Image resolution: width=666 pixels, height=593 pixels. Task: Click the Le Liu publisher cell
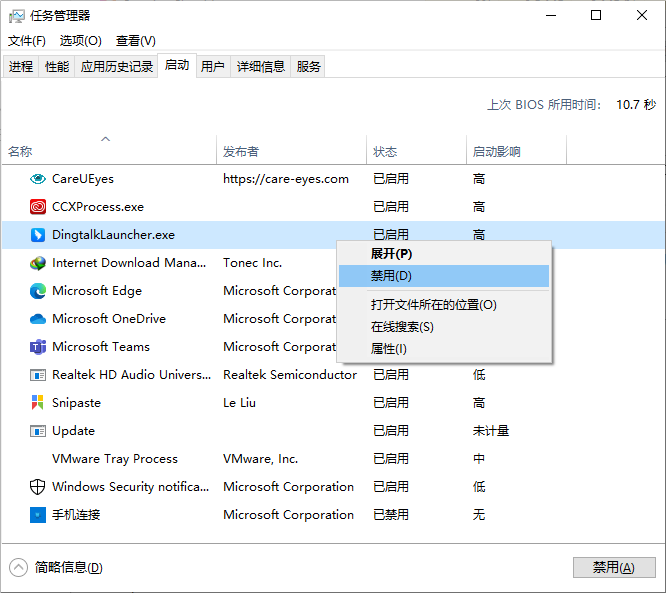pos(240,403)
